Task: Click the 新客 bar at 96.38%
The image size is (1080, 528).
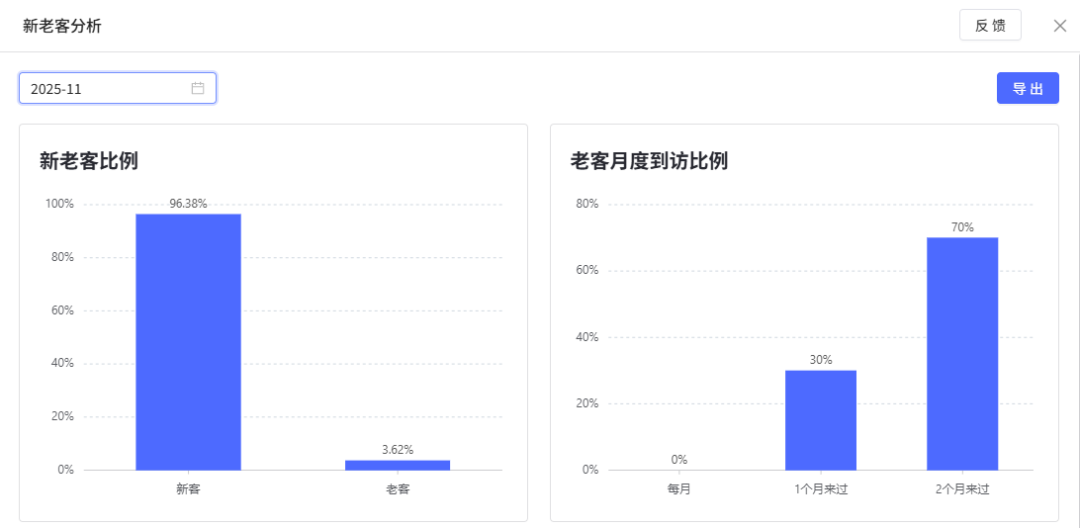Action: click(x=188, y=341)
